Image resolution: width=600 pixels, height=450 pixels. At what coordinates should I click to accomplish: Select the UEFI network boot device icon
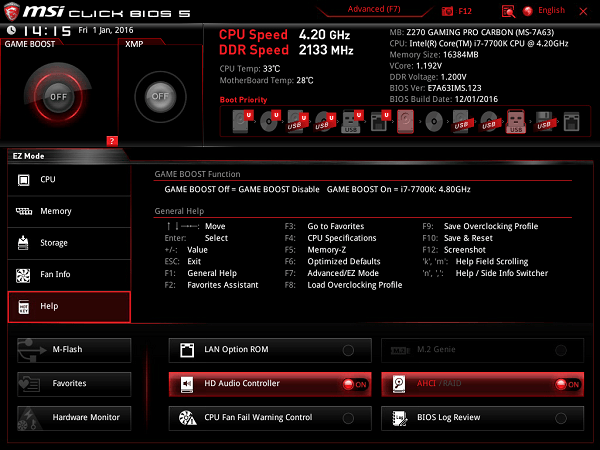coord(380,121)
